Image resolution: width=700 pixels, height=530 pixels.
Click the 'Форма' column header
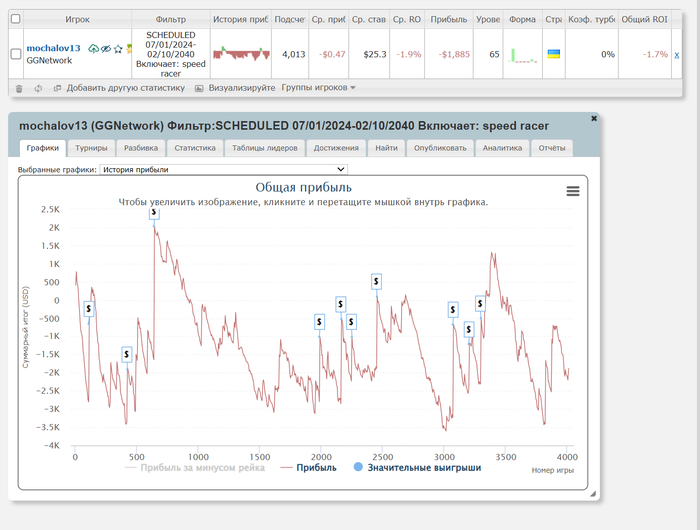(522, 19)
